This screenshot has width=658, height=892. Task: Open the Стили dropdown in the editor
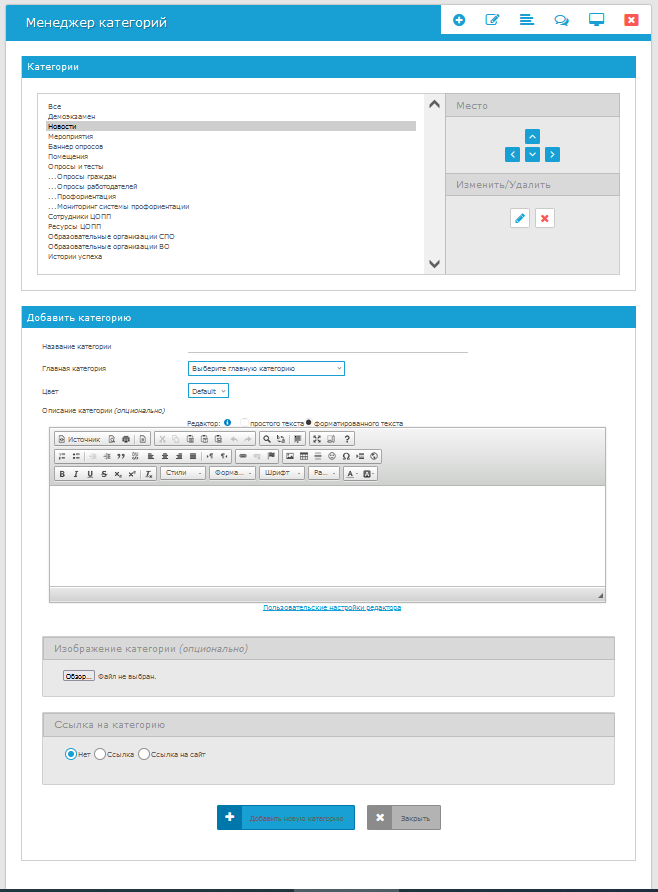click(x=182, y=474)
